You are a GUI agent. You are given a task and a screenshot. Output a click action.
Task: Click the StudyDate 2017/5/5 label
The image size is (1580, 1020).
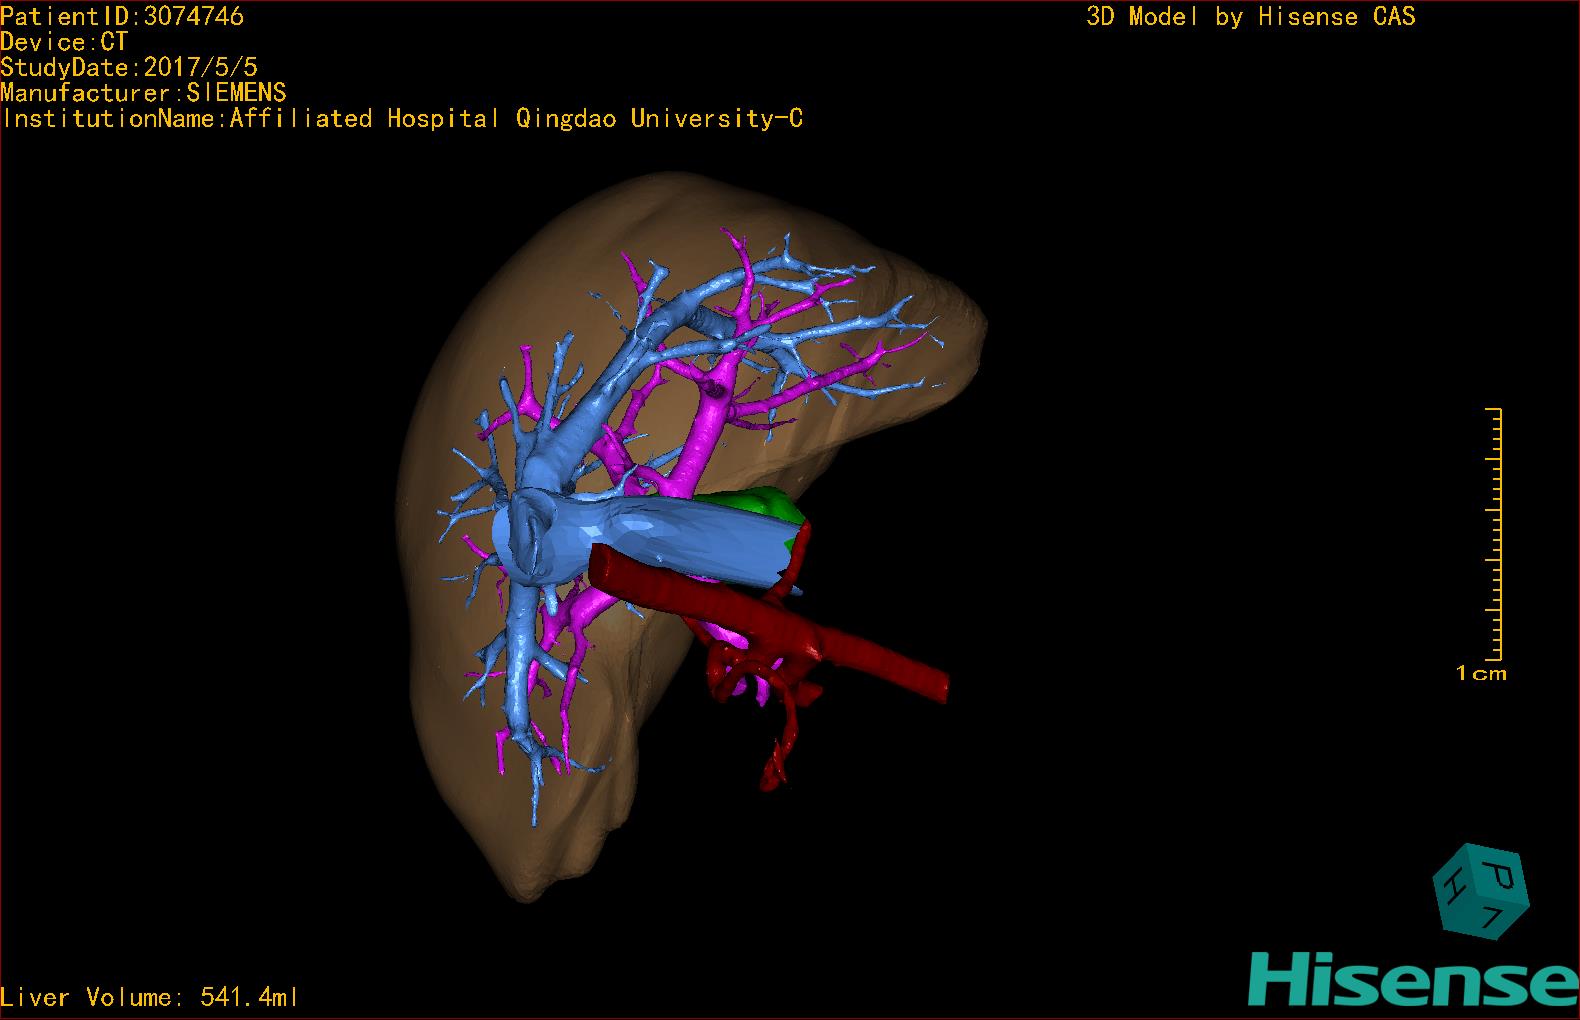129,67
